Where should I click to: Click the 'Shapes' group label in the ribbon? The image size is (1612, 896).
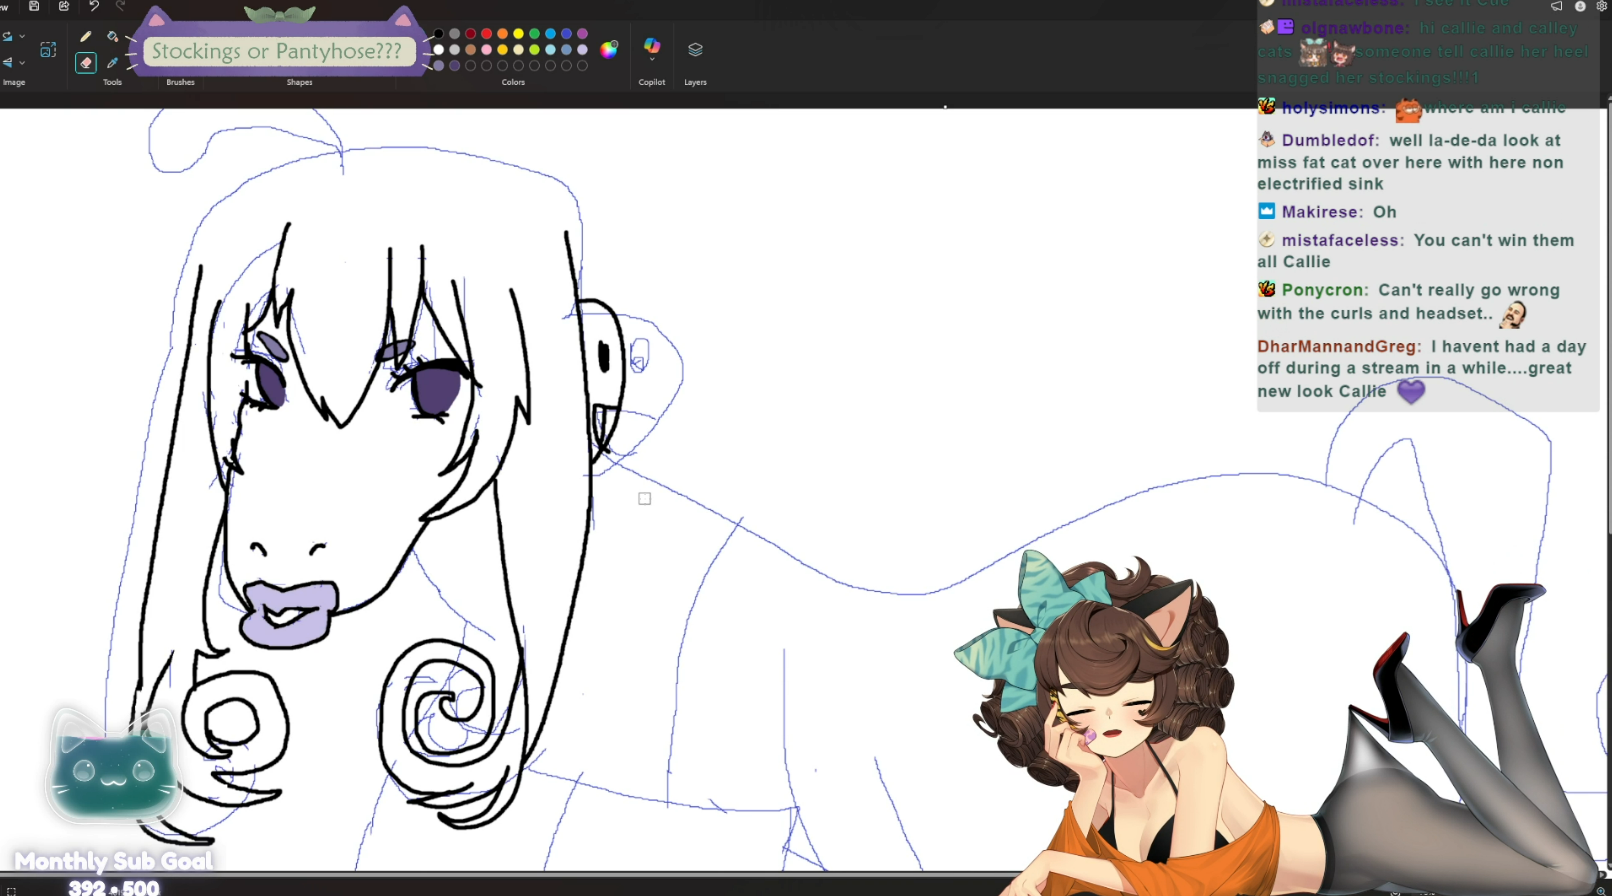tap(299, 82)
